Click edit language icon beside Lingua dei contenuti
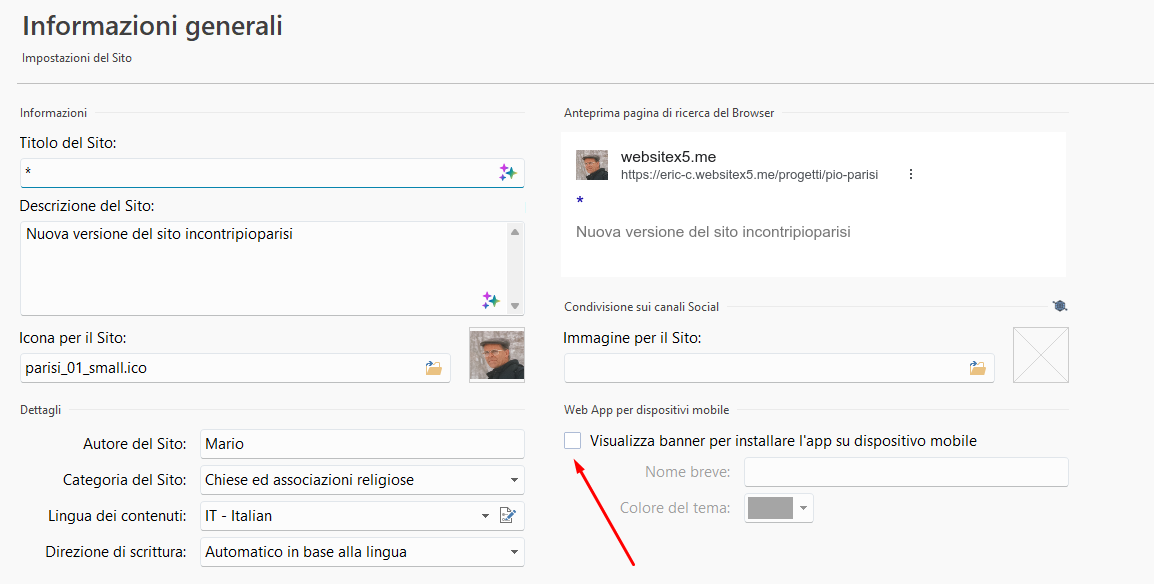The width and height of the screenshot is (1154, 584). (x=508, y=516)
